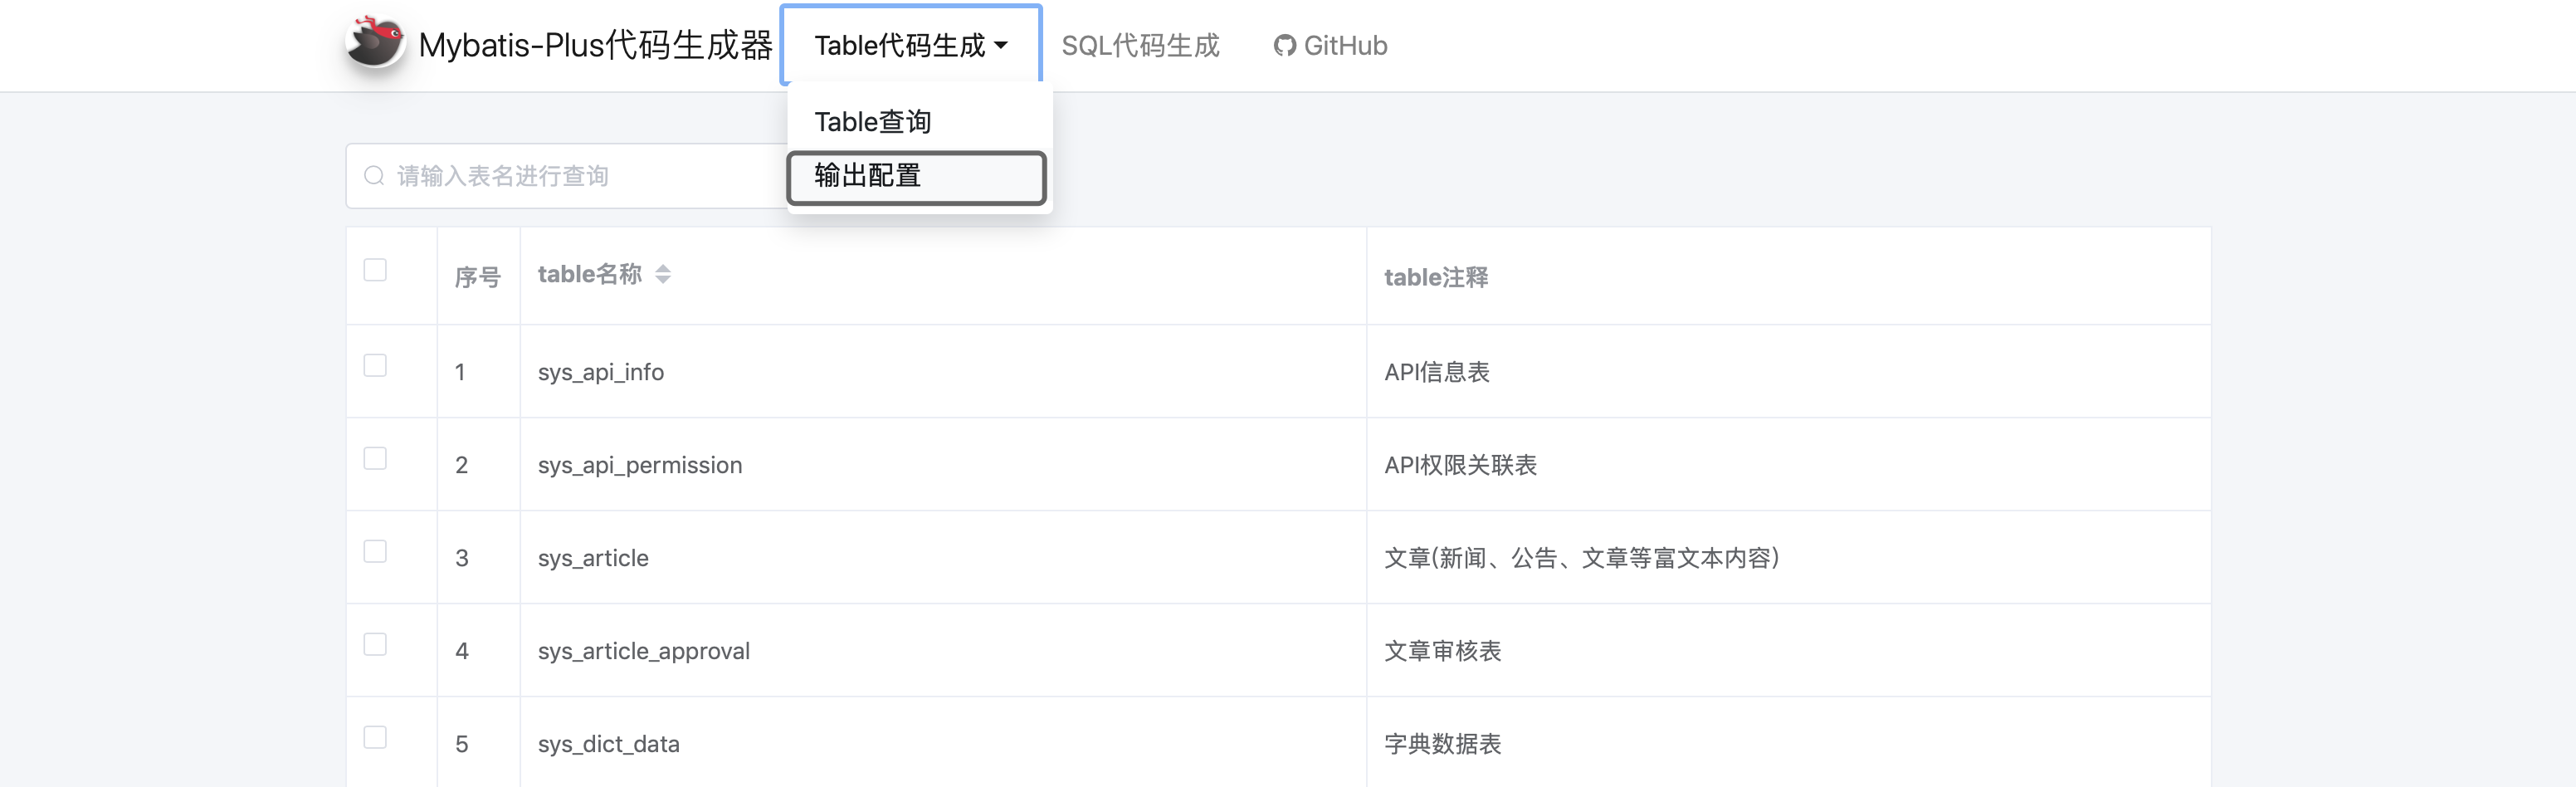Viewport: 2576px width, 787px height.
Task: Click the Mybatis-Plus代码生成器 title
Action: tap(595, 46)
